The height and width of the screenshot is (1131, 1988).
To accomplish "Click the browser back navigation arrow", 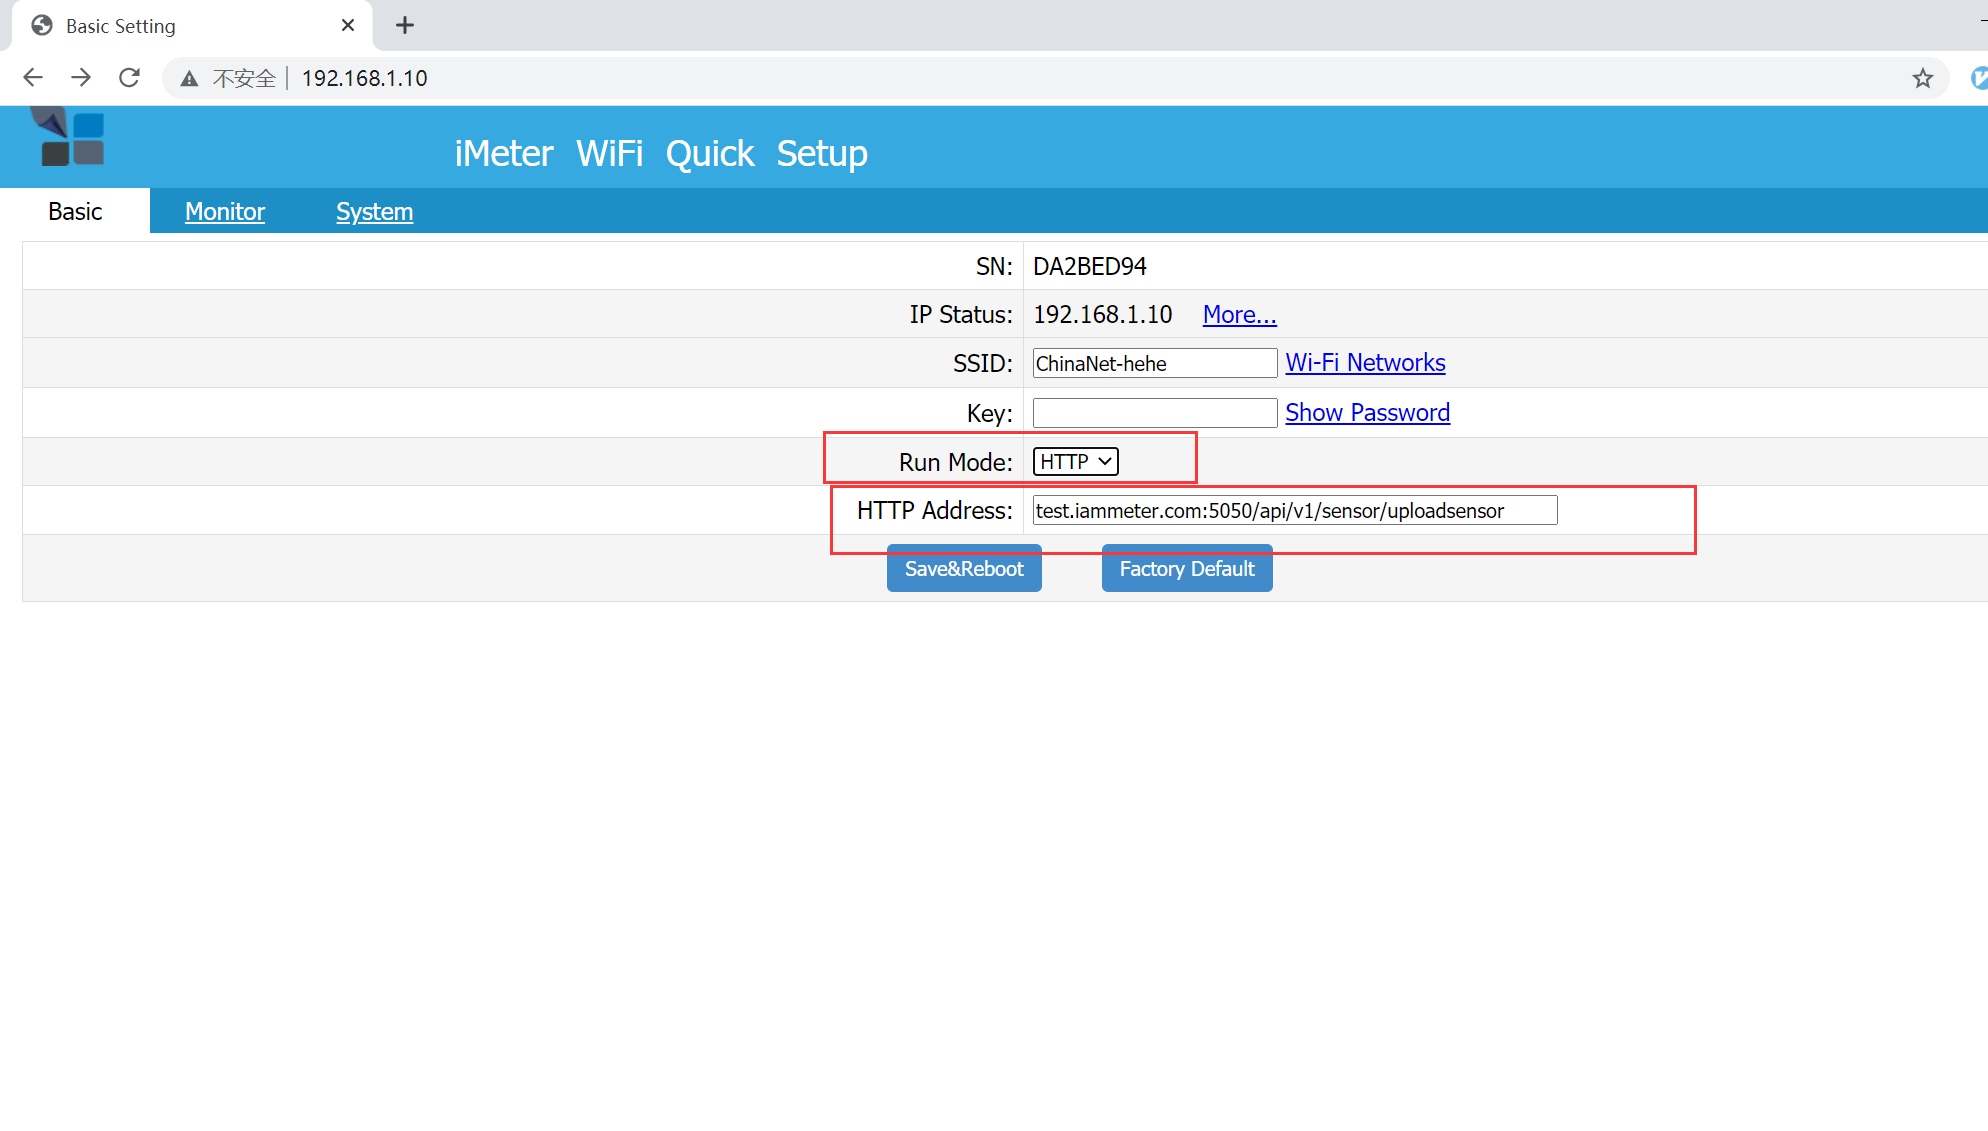I will 33,77.
